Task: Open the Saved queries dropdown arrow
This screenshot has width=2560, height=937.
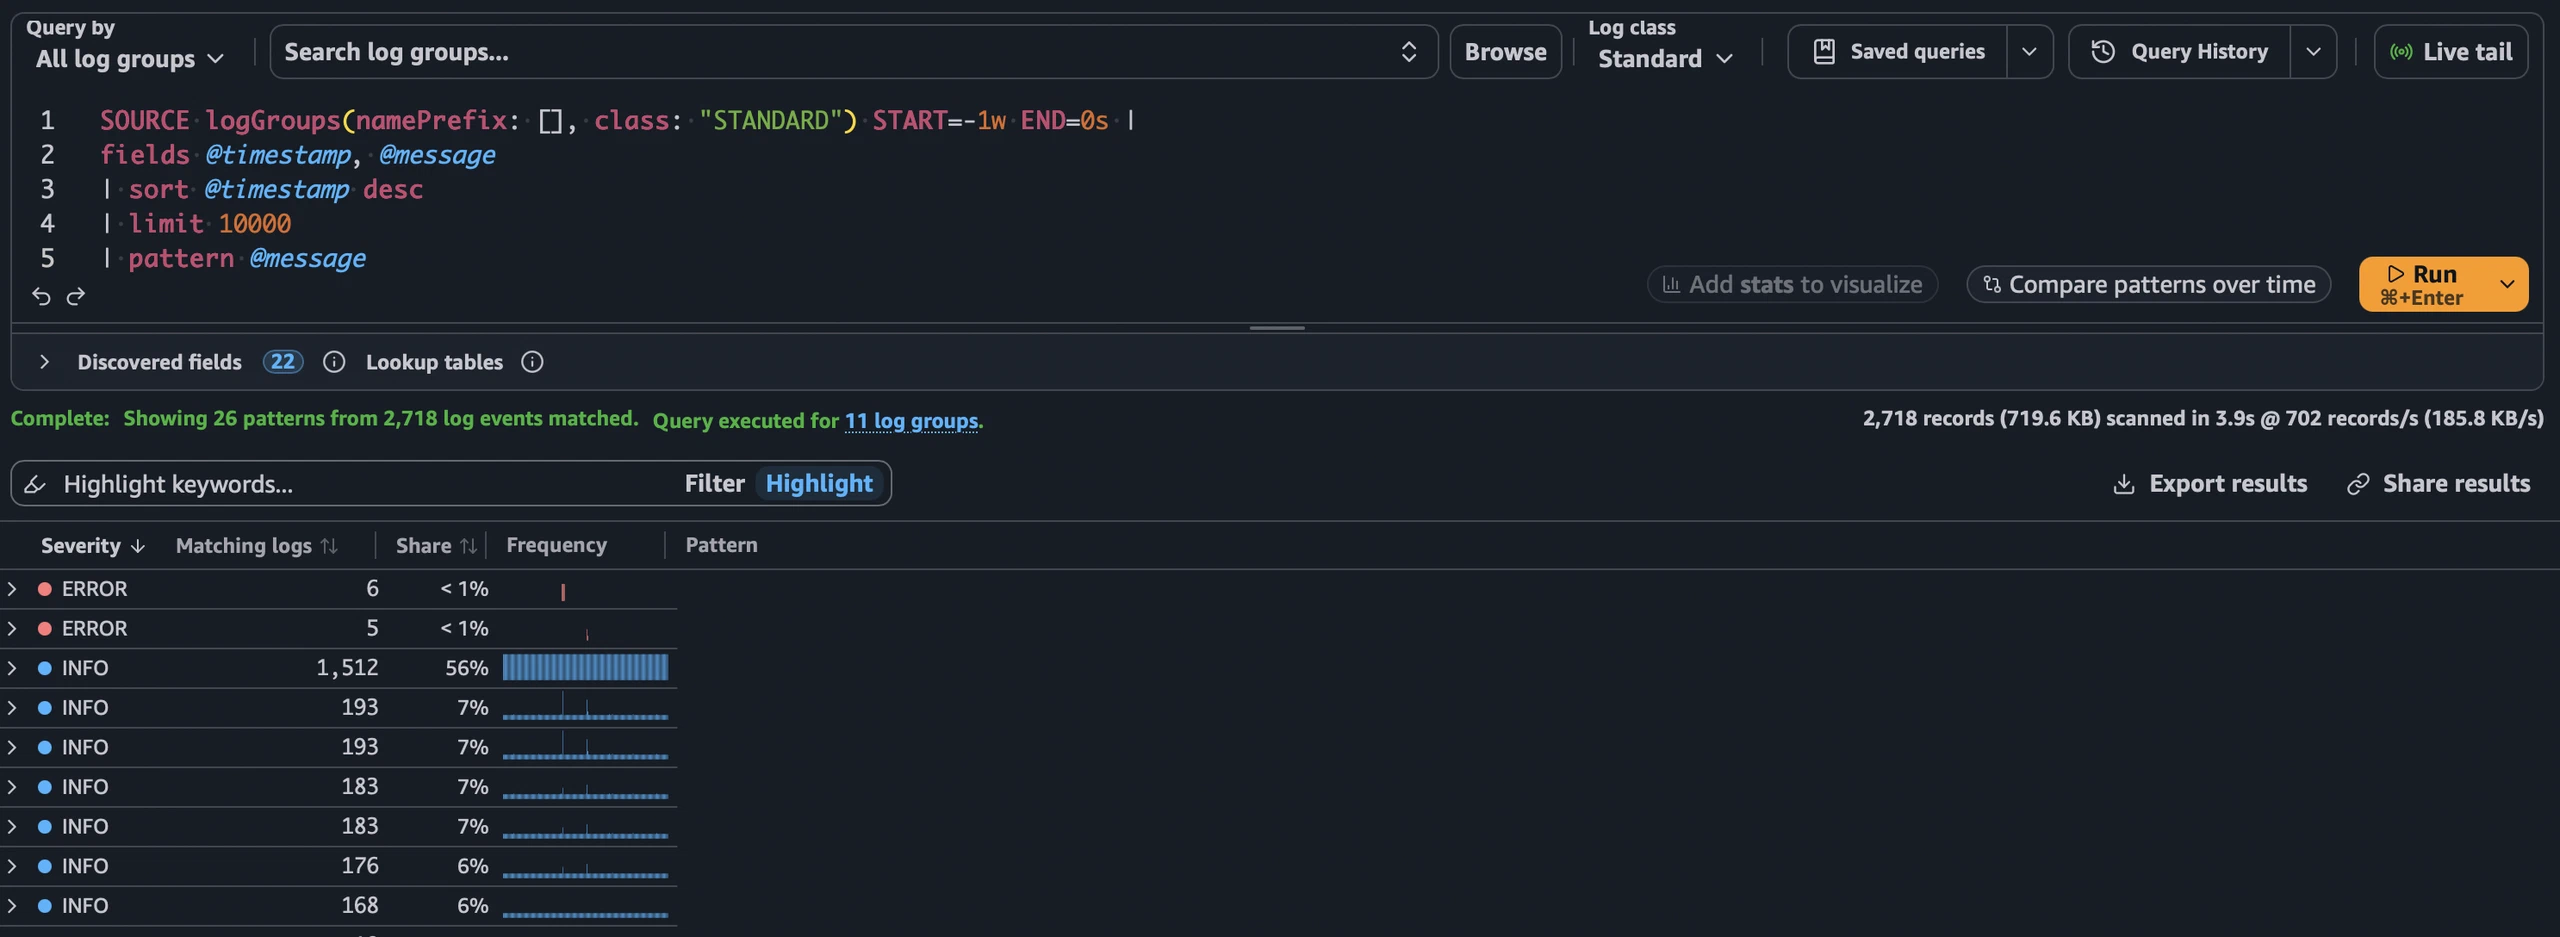Action: [2029, 52]
